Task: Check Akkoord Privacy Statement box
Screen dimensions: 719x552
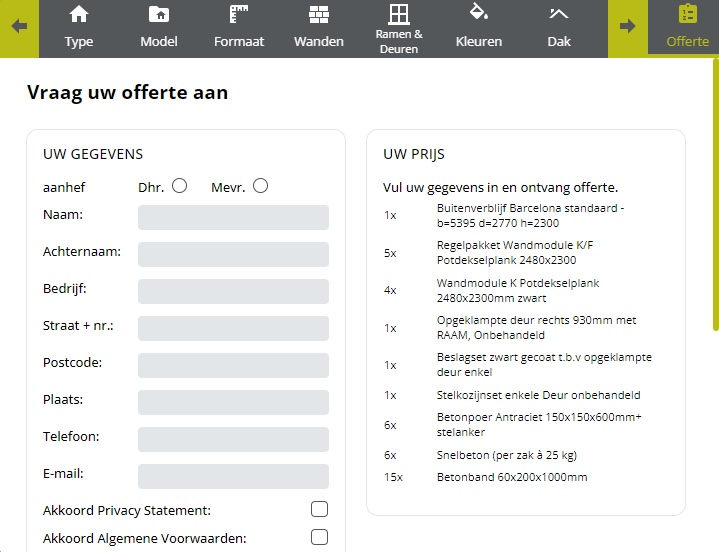Action: point(319,509)
